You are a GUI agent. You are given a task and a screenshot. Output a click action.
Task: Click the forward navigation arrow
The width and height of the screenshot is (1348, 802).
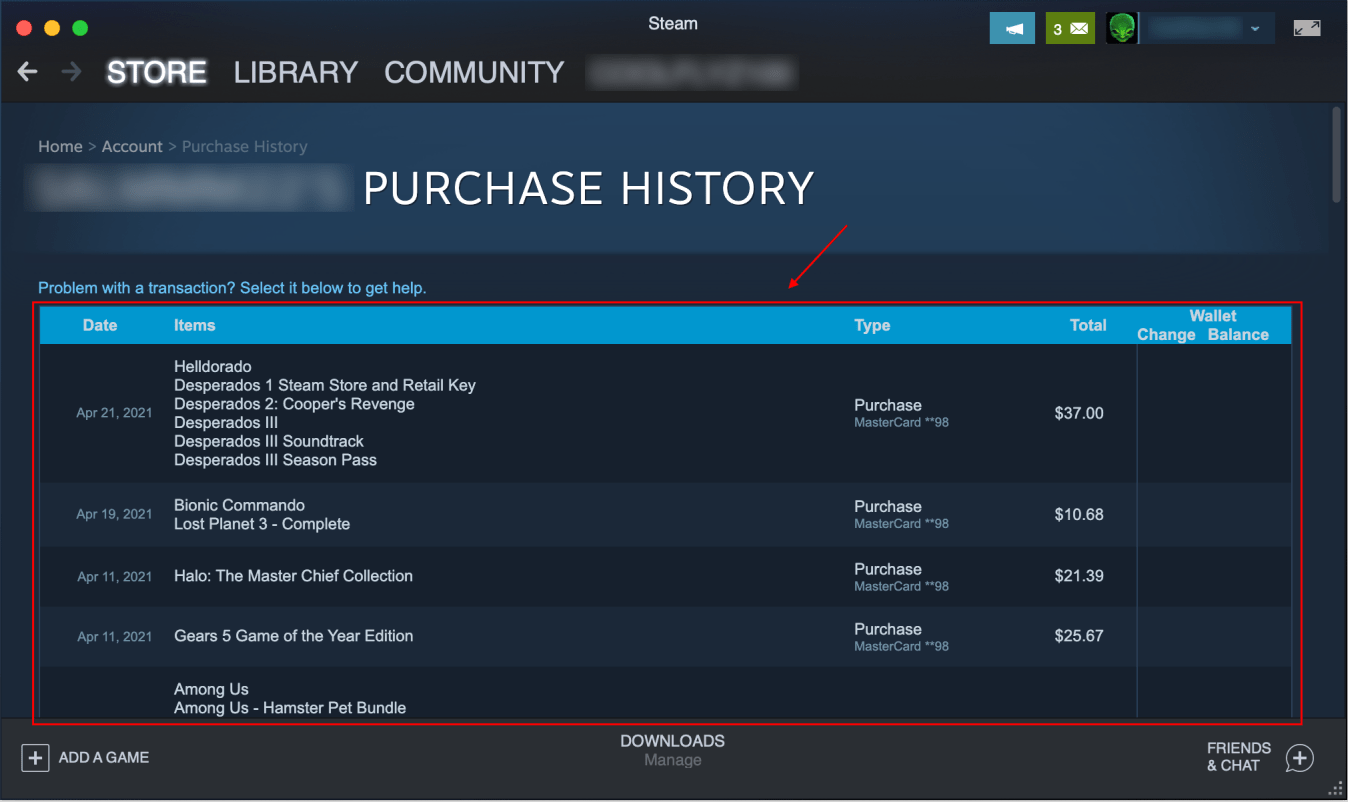(x=70, y=71)
